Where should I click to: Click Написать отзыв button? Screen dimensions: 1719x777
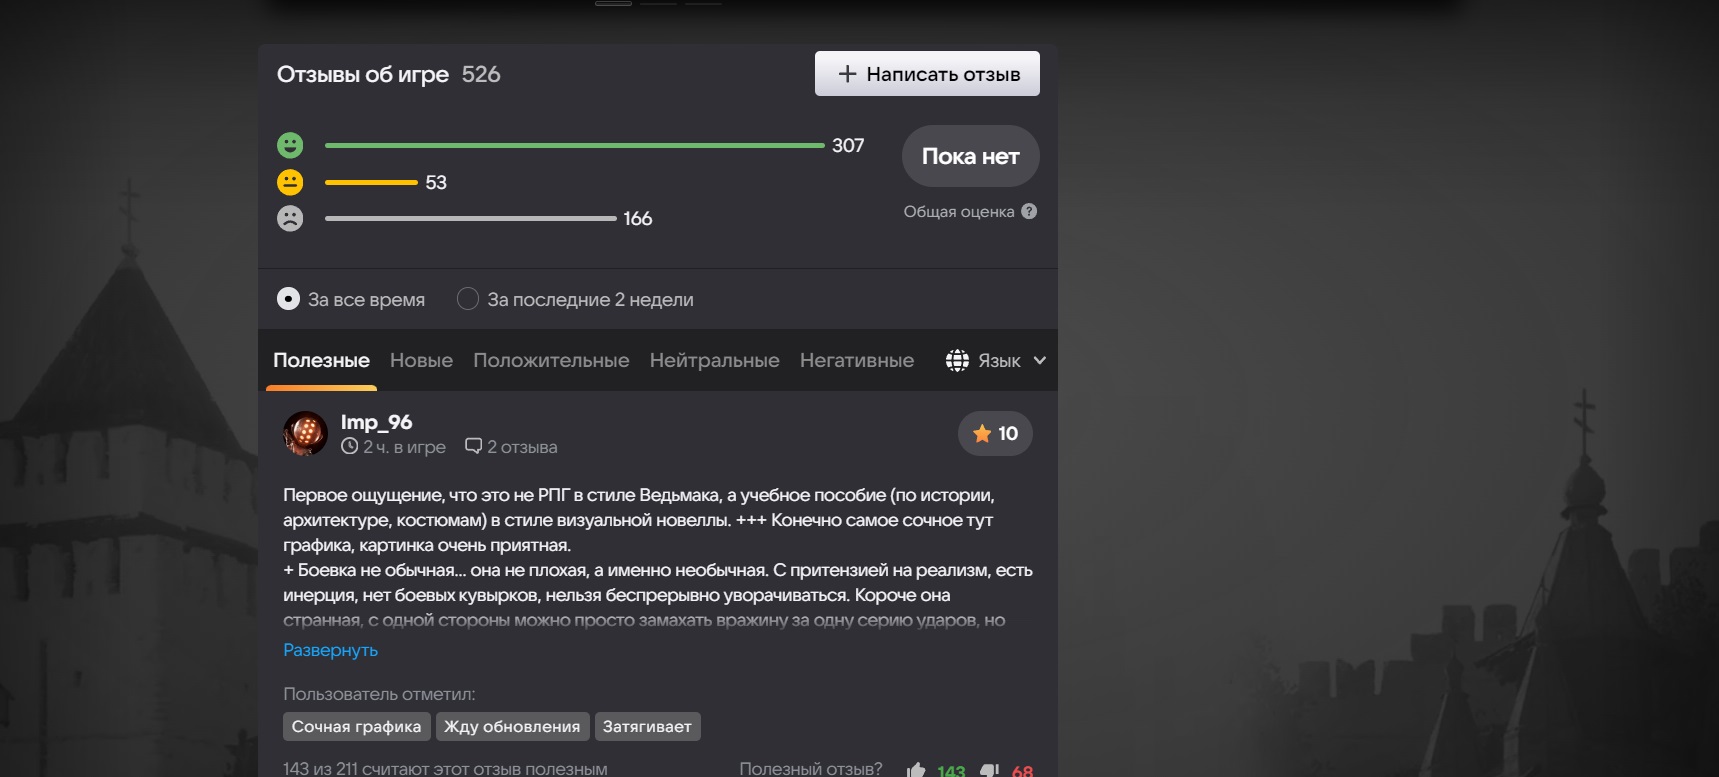(927, 74)
